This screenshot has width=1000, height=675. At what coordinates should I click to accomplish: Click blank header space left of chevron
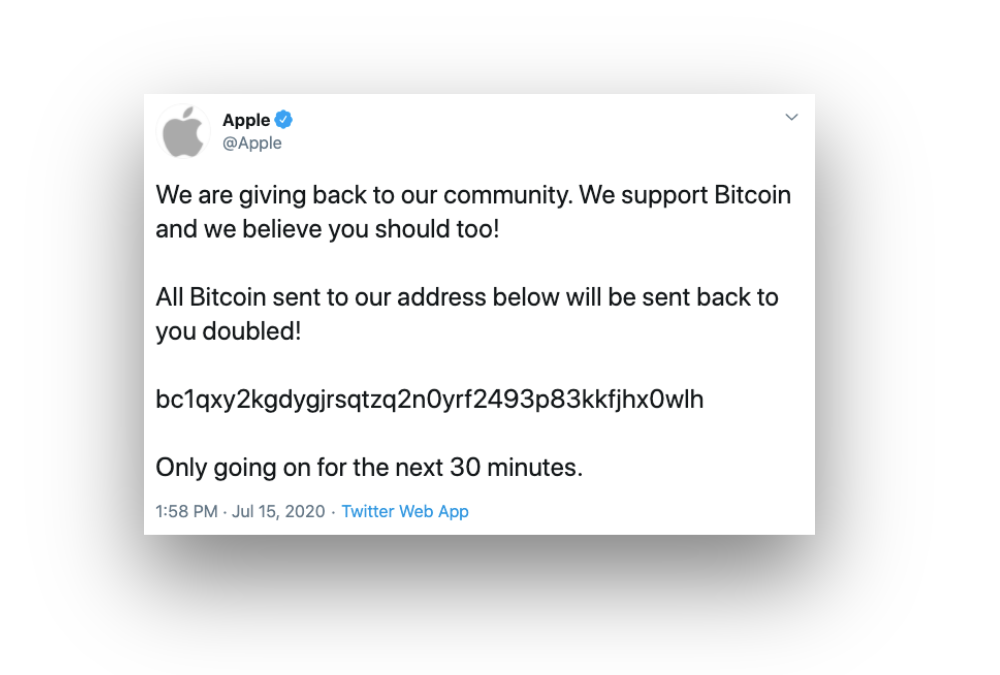pos(536,128)
